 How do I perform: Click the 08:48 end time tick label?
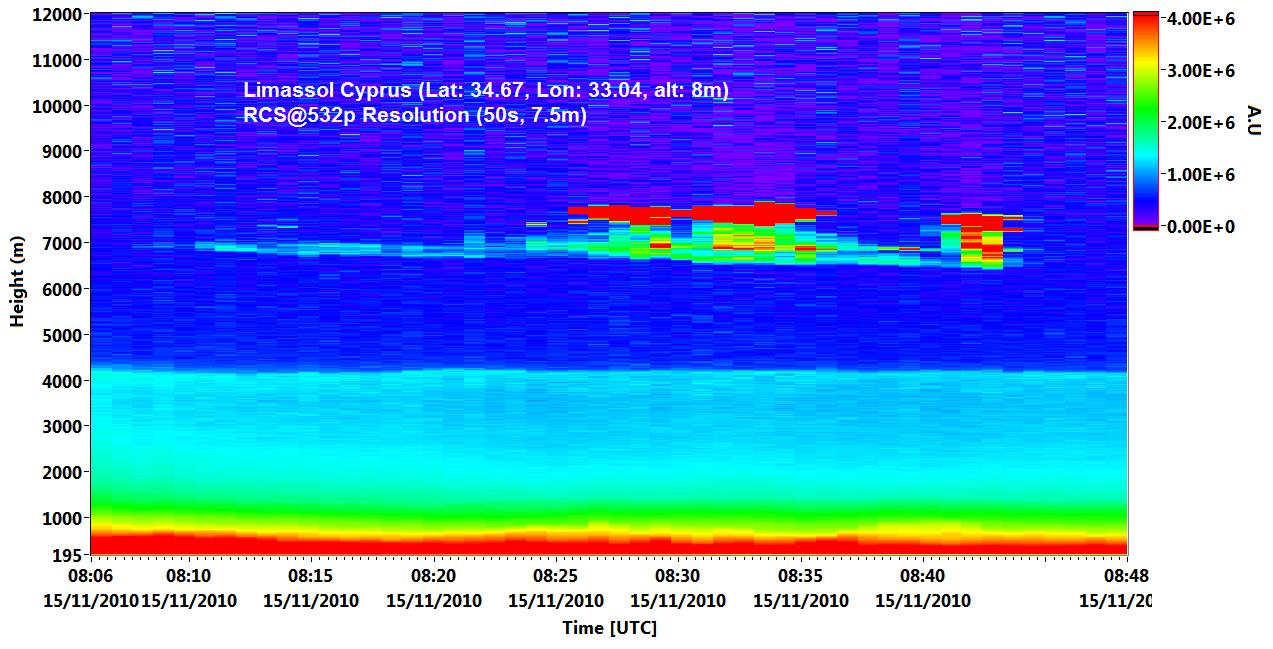click(x=1126, y=577)
